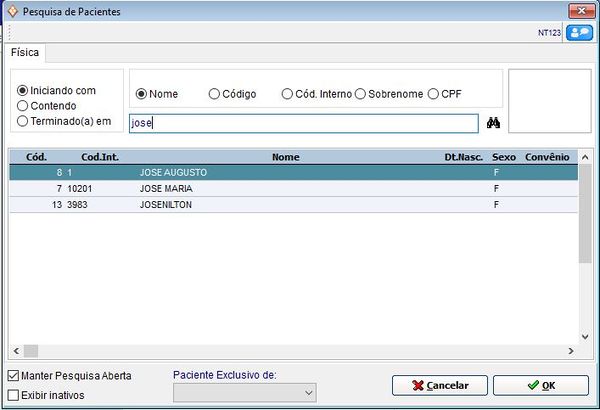Choose the Código search radio button
Viewport: 600px width, 410px height.
(x=214, y=94)
